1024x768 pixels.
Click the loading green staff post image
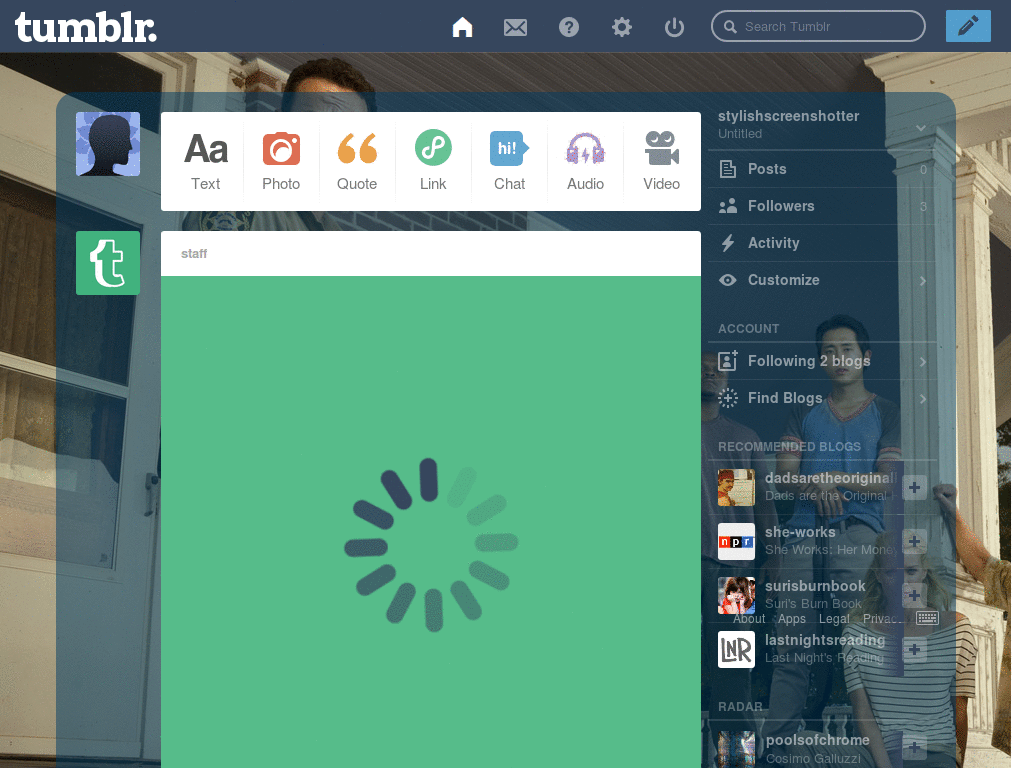click(x=431, y=522)
